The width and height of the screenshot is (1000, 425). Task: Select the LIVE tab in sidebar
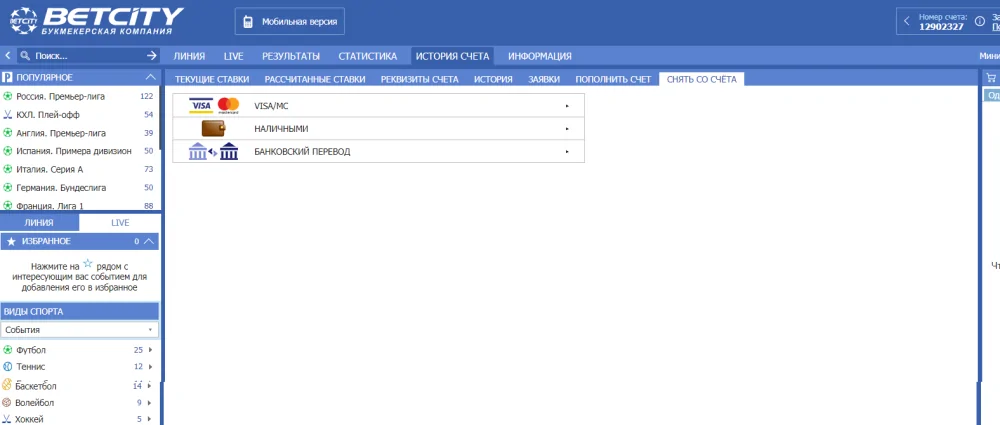[120, 222]
